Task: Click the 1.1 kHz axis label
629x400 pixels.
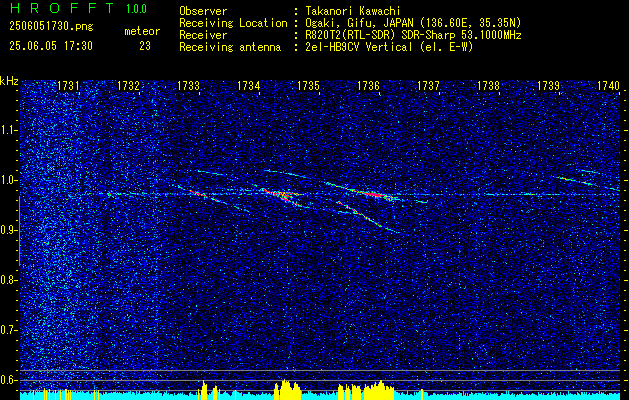Action: point(8,130)
